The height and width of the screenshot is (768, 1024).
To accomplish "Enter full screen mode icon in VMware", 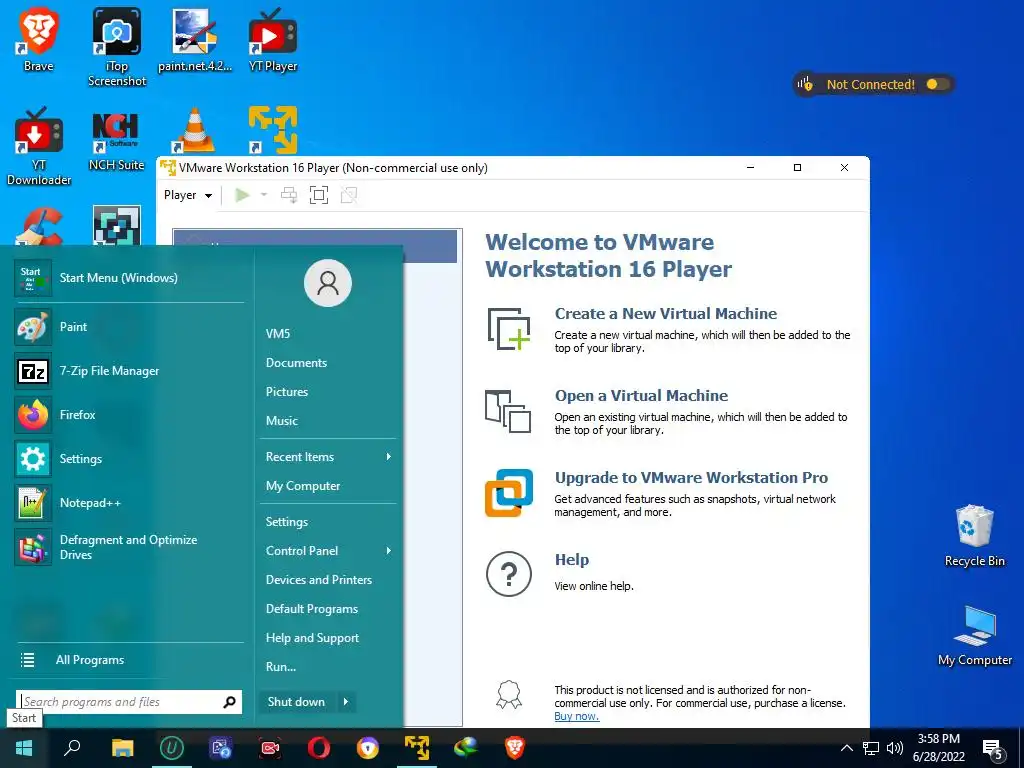I will point(319,195).
